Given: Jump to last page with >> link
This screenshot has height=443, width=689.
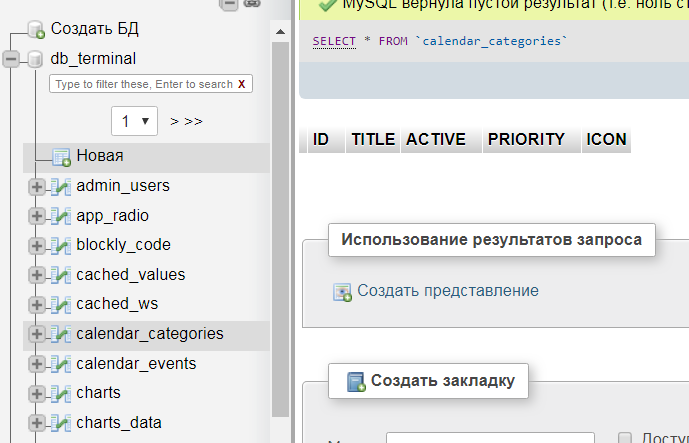Looking at the screenshot, I should [193, 121].
